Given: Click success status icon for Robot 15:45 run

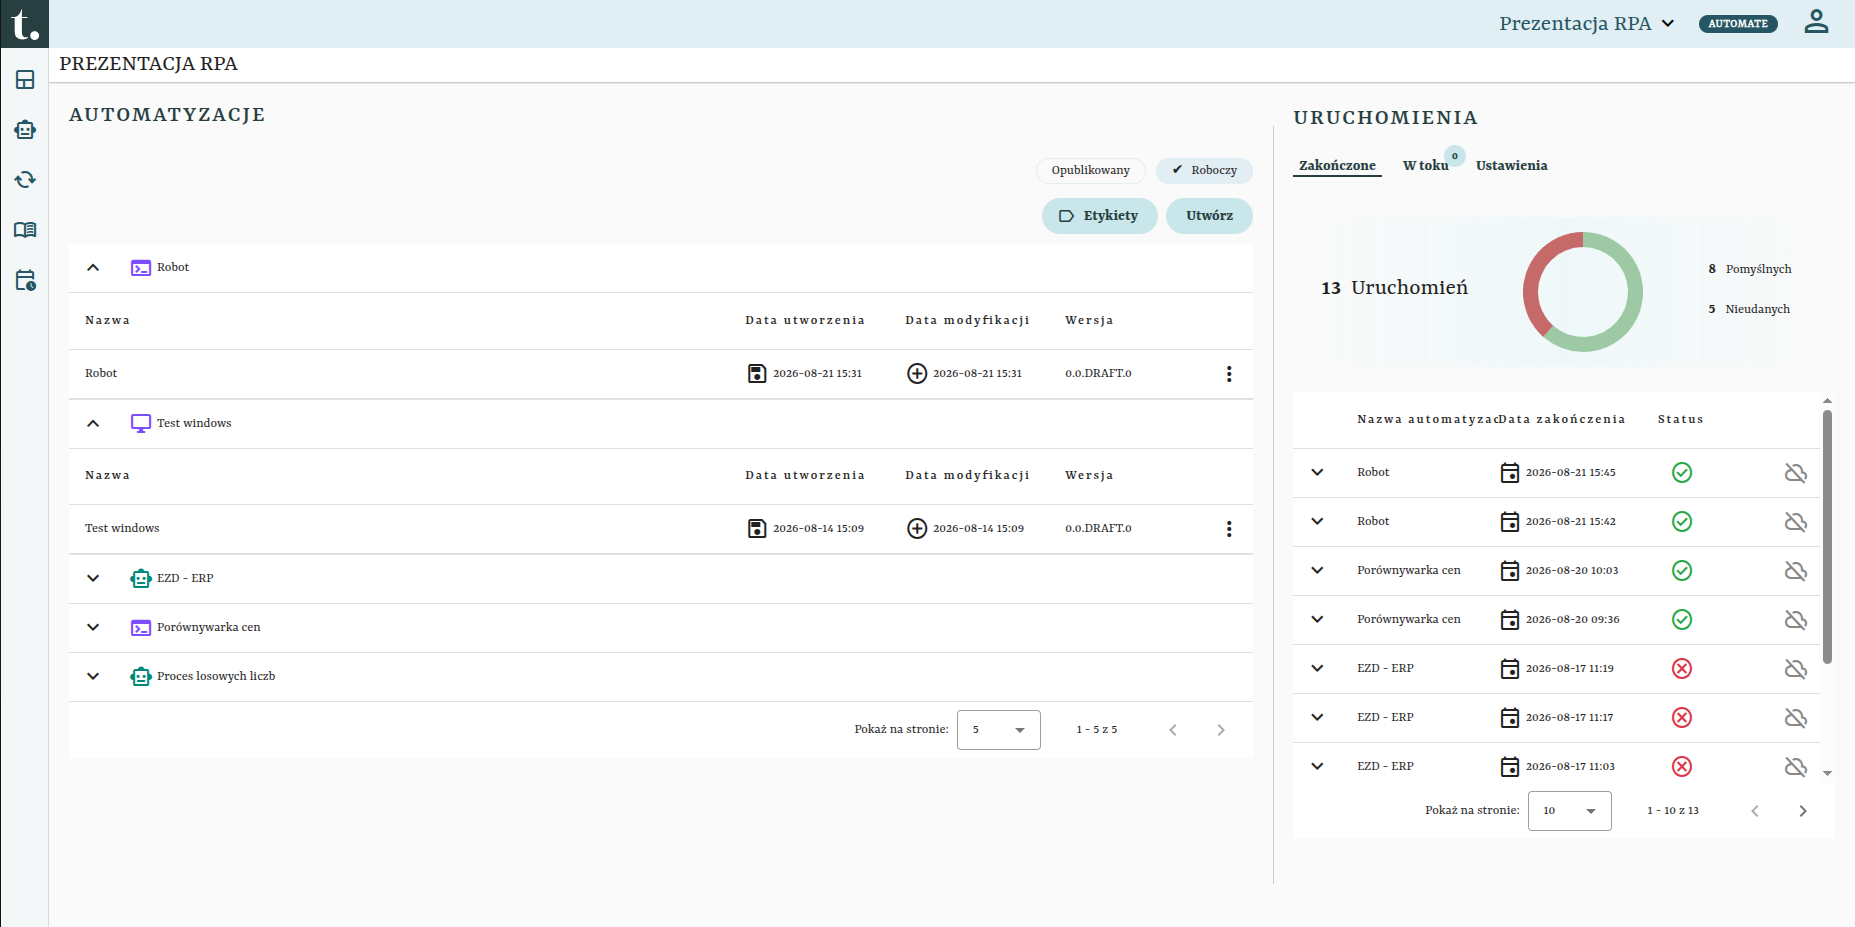Looking at the screenshot, I should tap(1682, 473).
